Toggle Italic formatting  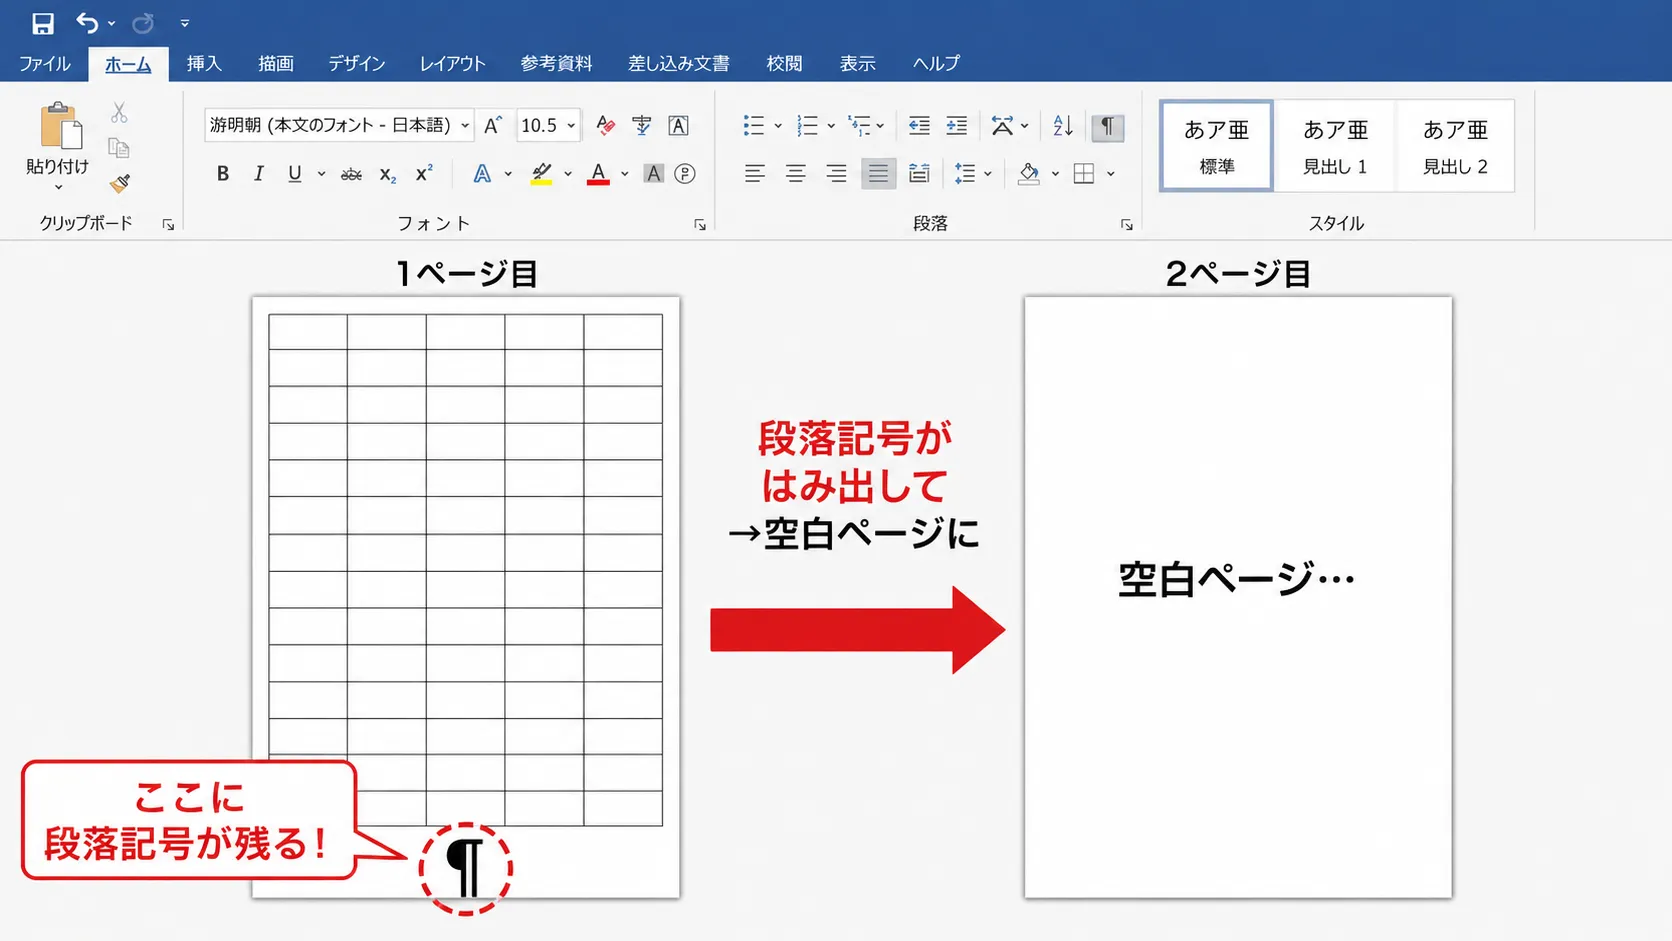click(259, 173)
